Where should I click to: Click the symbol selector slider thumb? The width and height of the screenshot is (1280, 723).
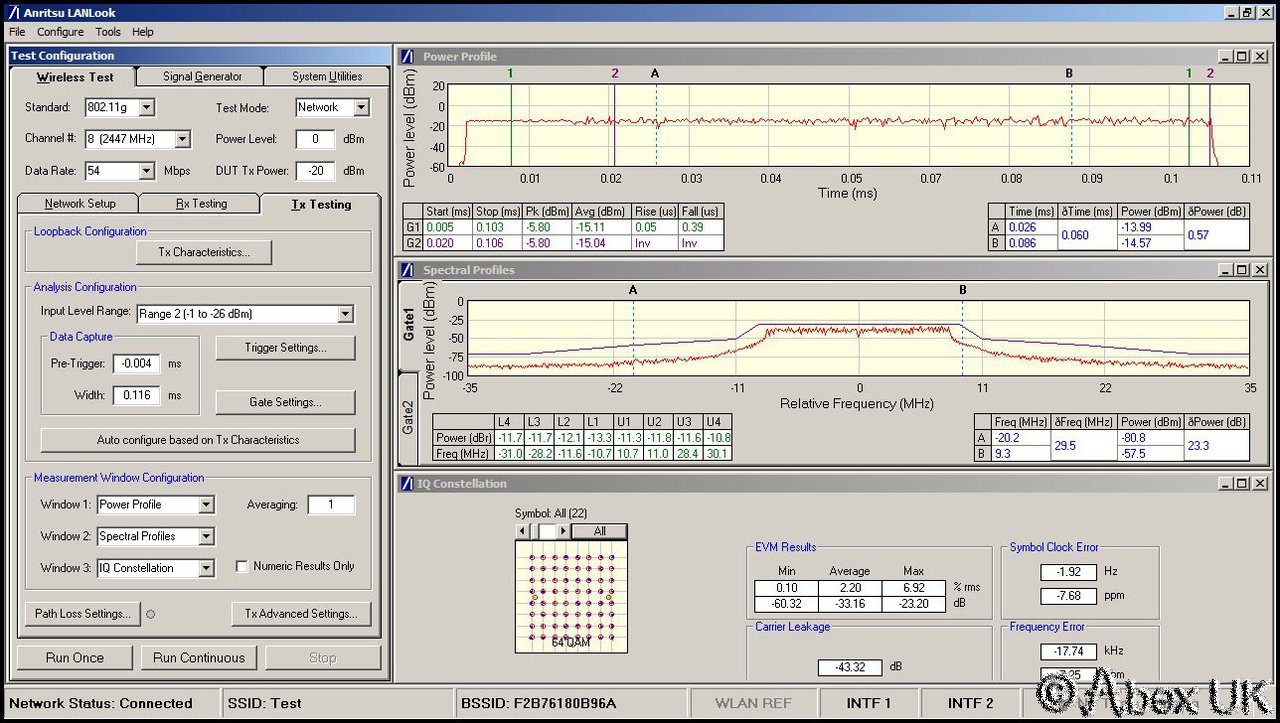click(x=546, y=531)
